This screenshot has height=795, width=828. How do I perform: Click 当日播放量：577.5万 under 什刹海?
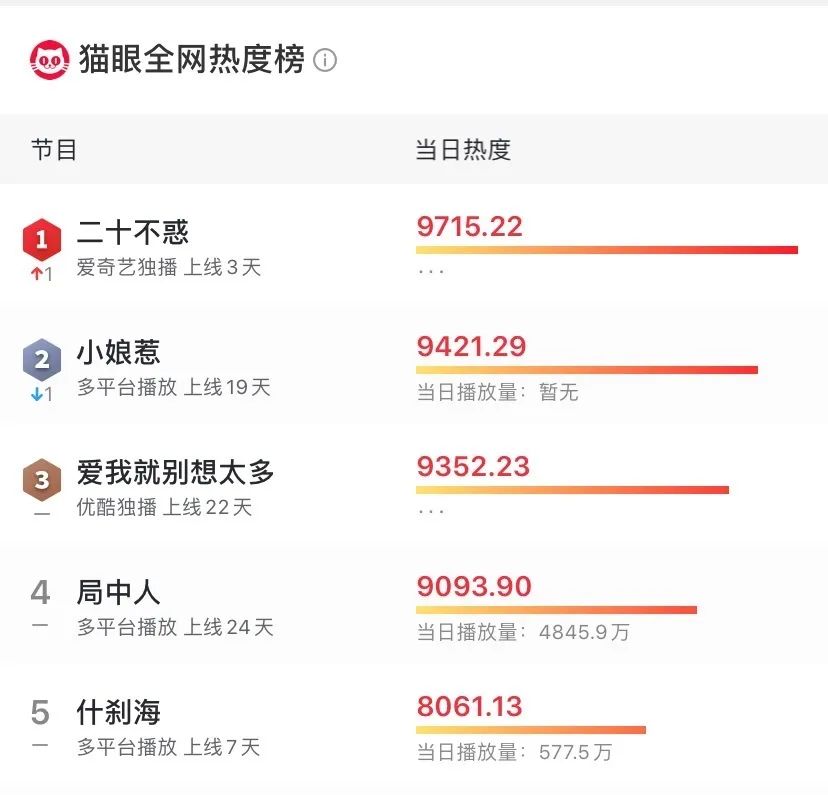[512, 751]
